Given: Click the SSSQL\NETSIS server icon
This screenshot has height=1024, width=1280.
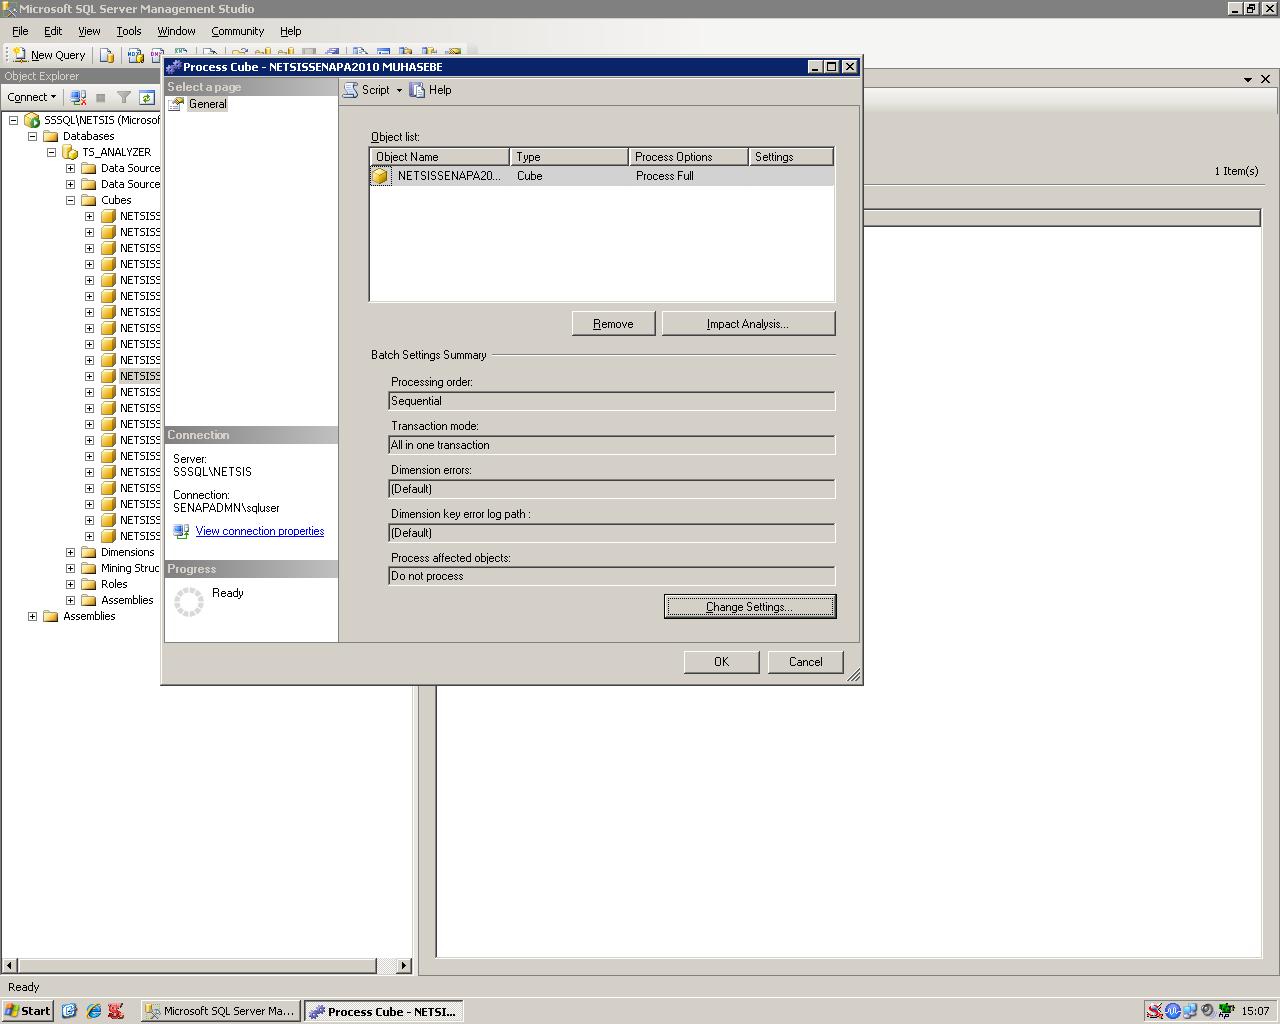Looking at the screenshot, I should (32, 120).
